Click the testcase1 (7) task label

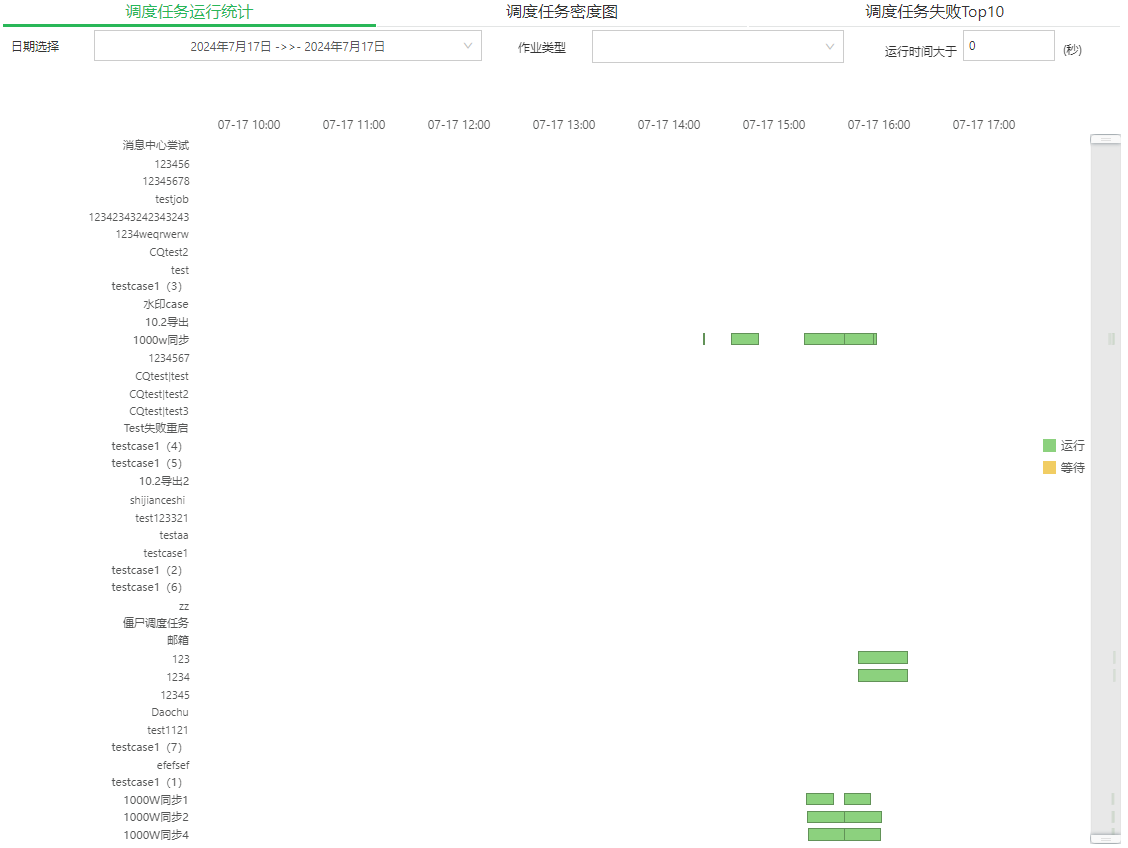click(147, 747)
